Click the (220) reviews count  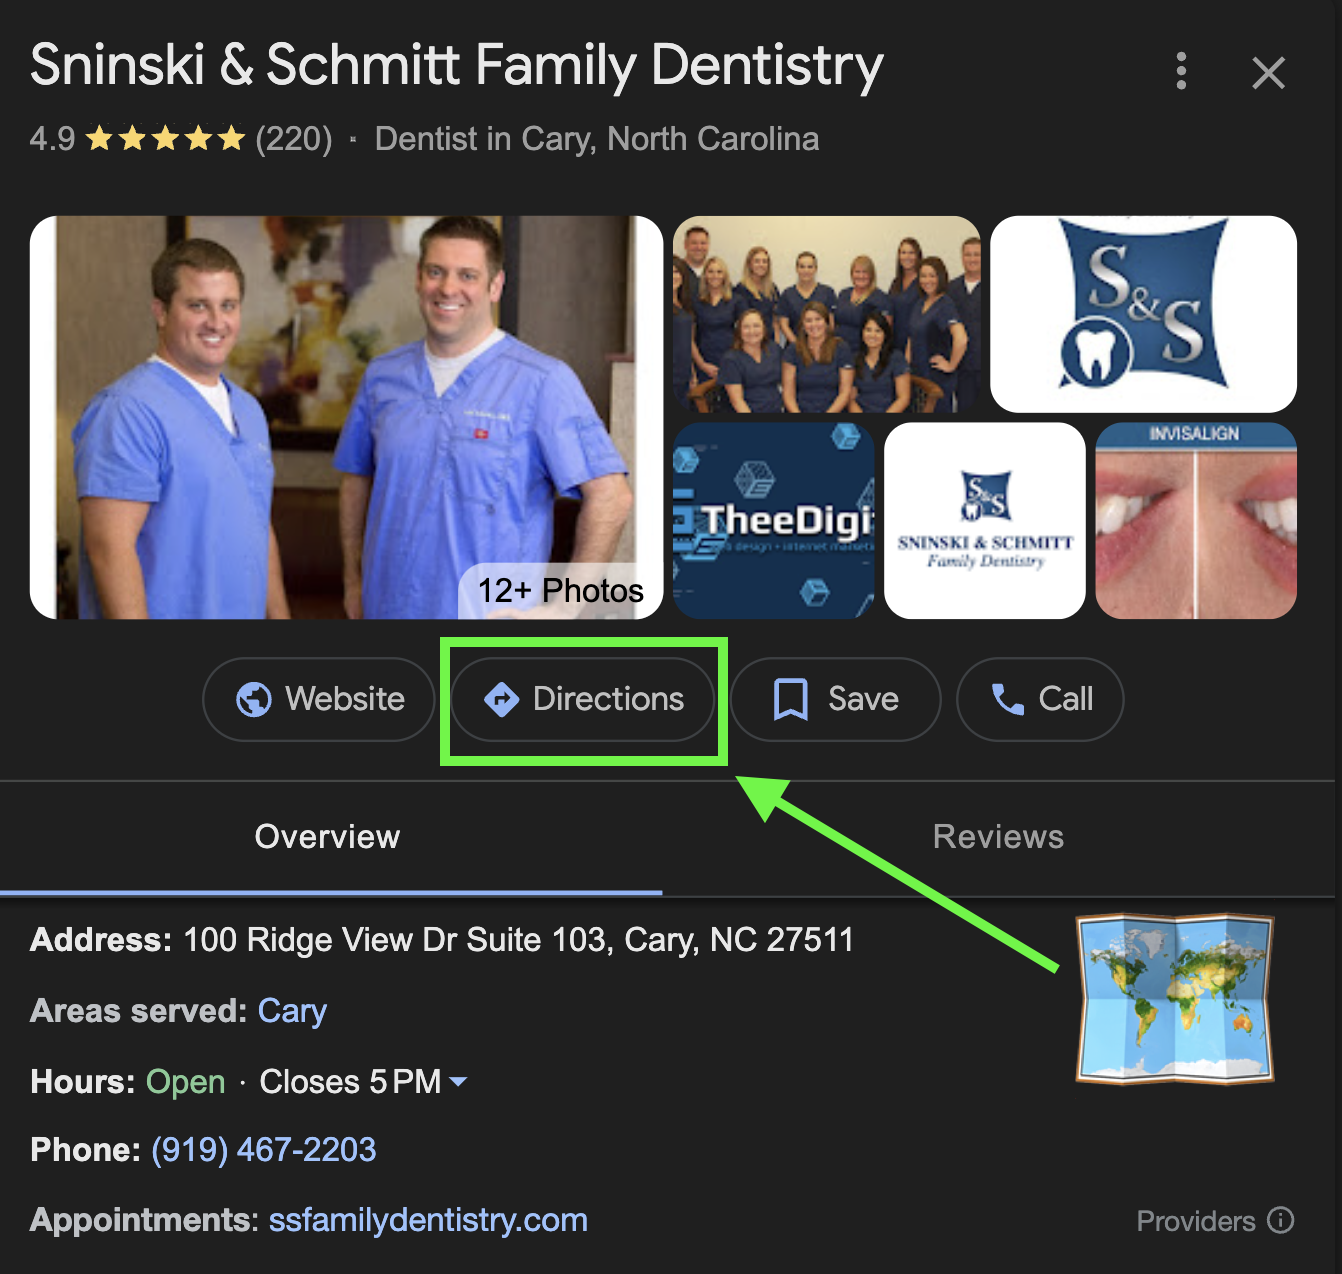[x=294, y=139]
